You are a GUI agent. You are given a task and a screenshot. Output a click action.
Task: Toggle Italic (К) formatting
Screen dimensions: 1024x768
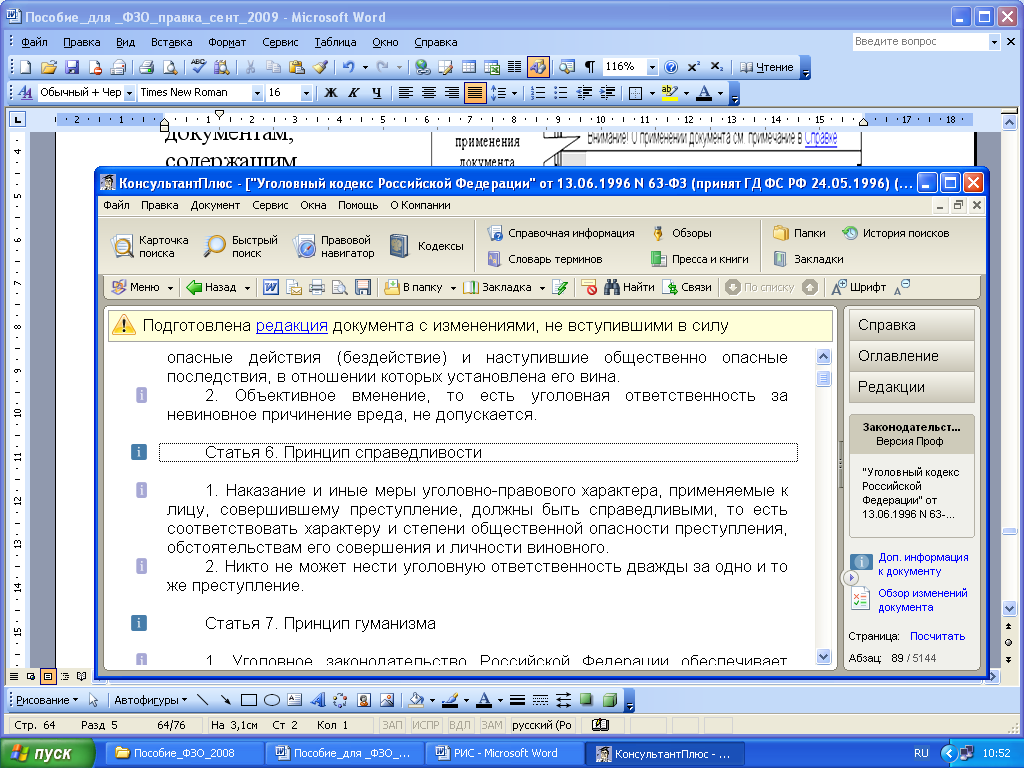353,93
